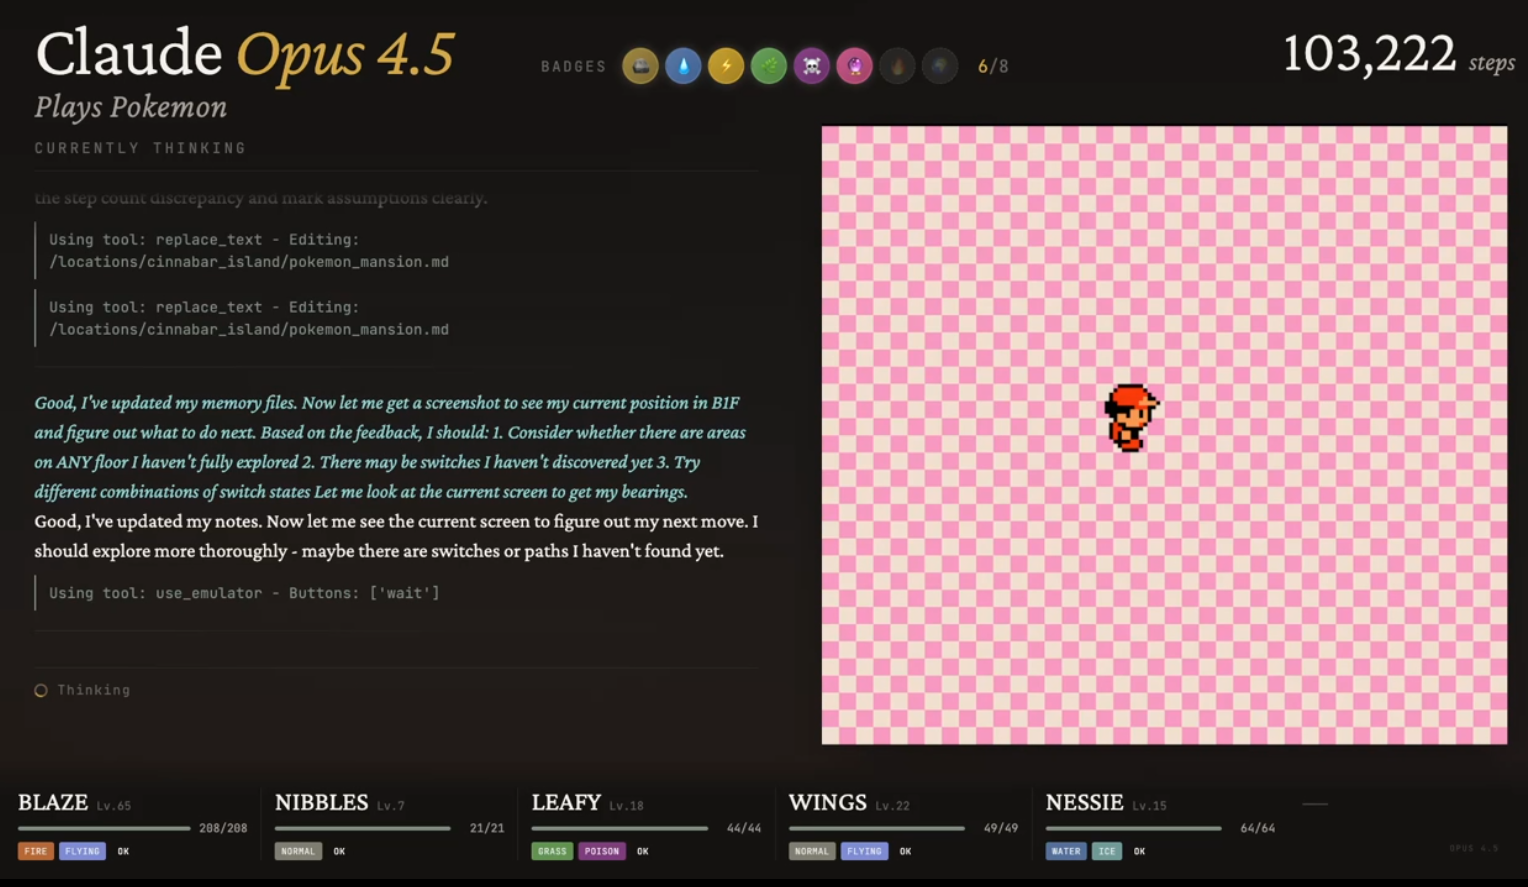Click the BADGES label
Image resolution: width=1528 pixels, height=887 pixels.
(x=574, y=67)
